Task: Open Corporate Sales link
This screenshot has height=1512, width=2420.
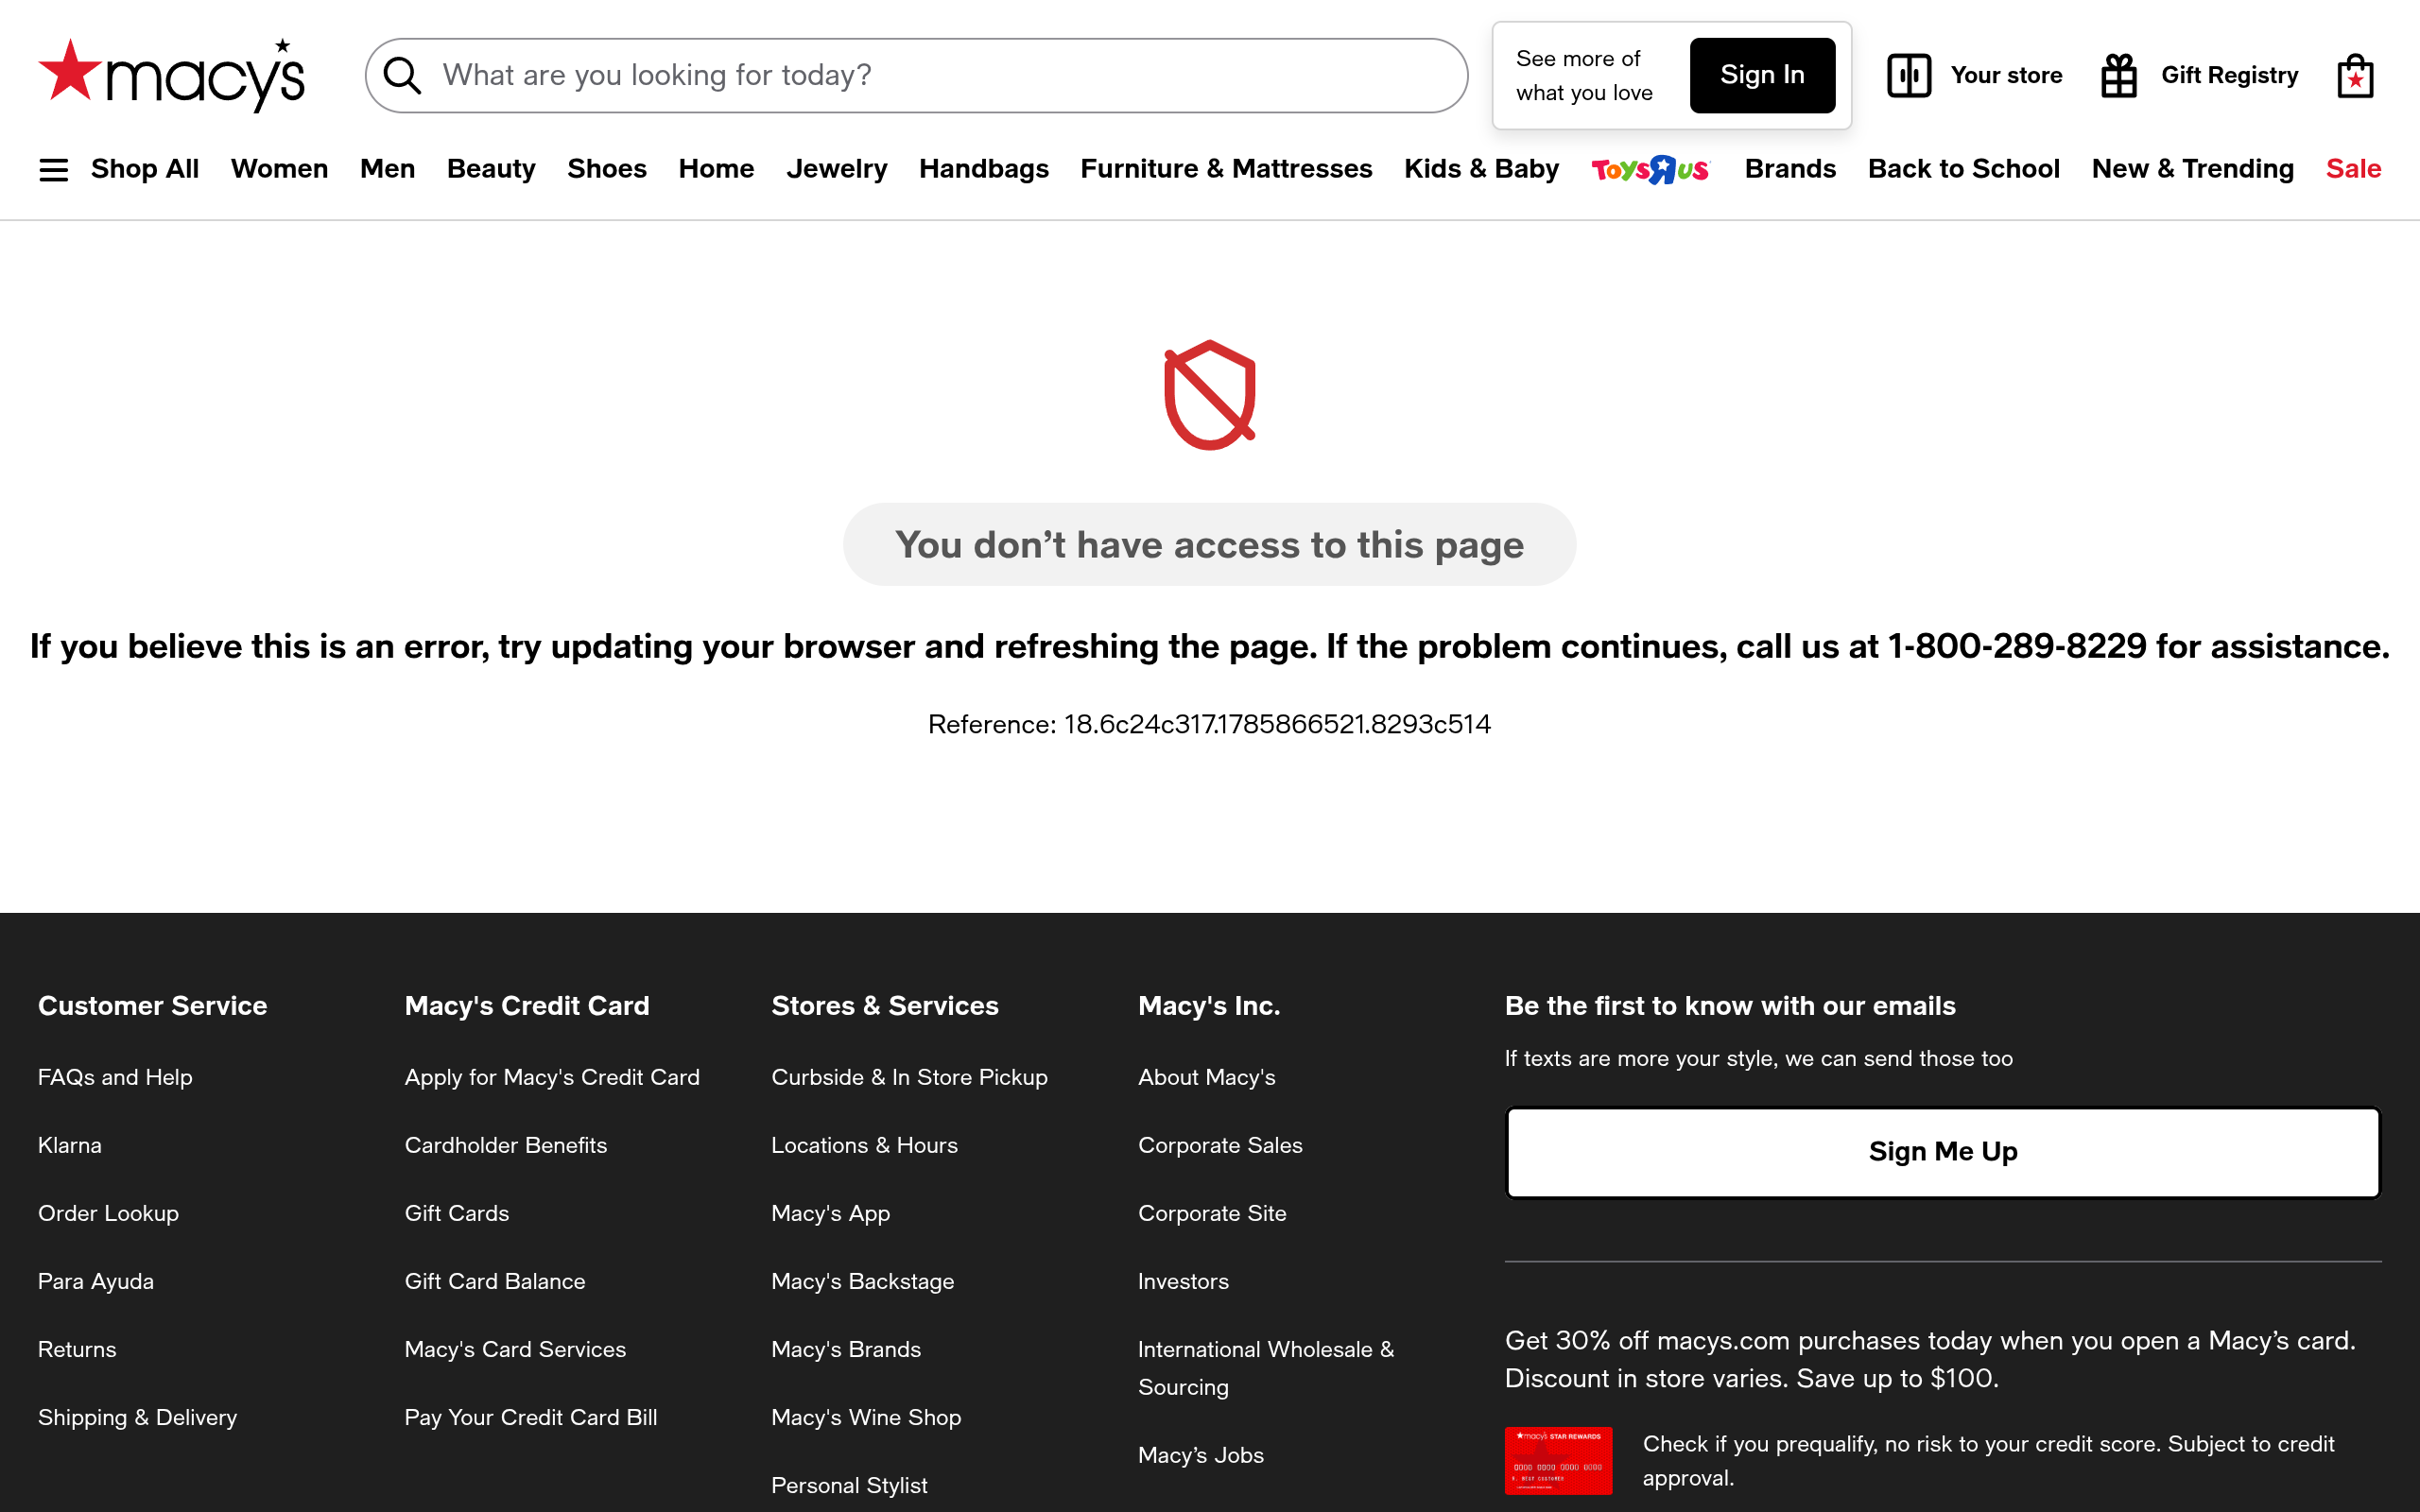Action: [1220, 1145]
